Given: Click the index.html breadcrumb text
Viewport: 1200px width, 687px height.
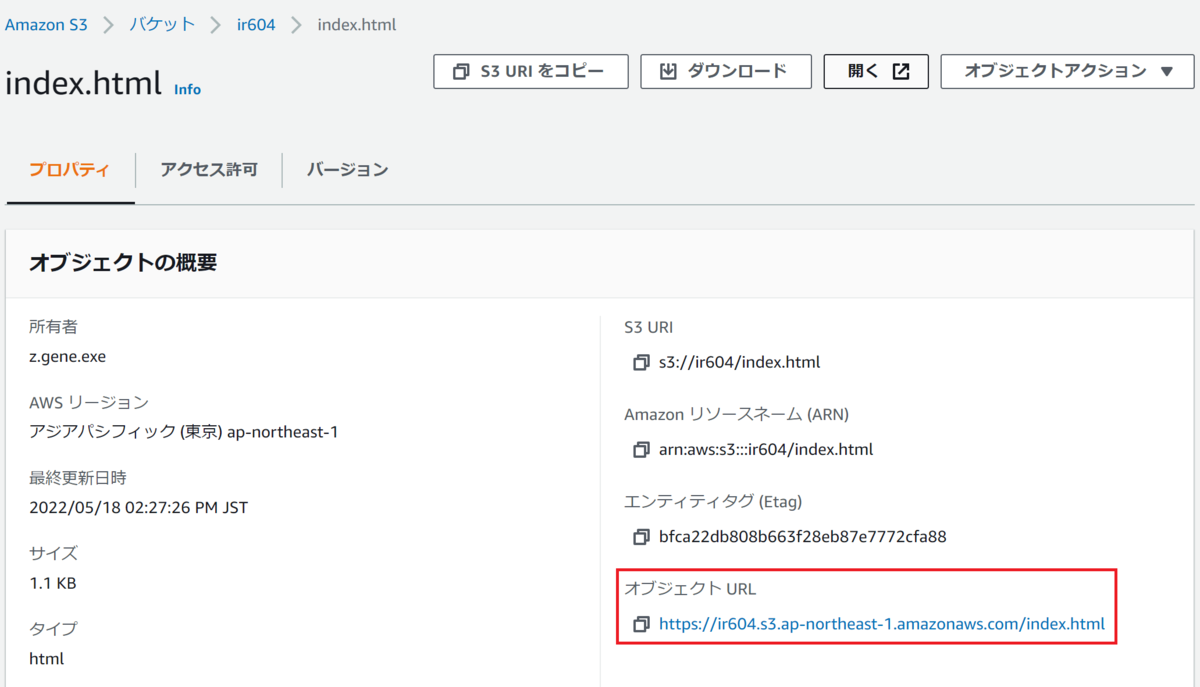Looking at the screenshot, I should click(357, 24).
